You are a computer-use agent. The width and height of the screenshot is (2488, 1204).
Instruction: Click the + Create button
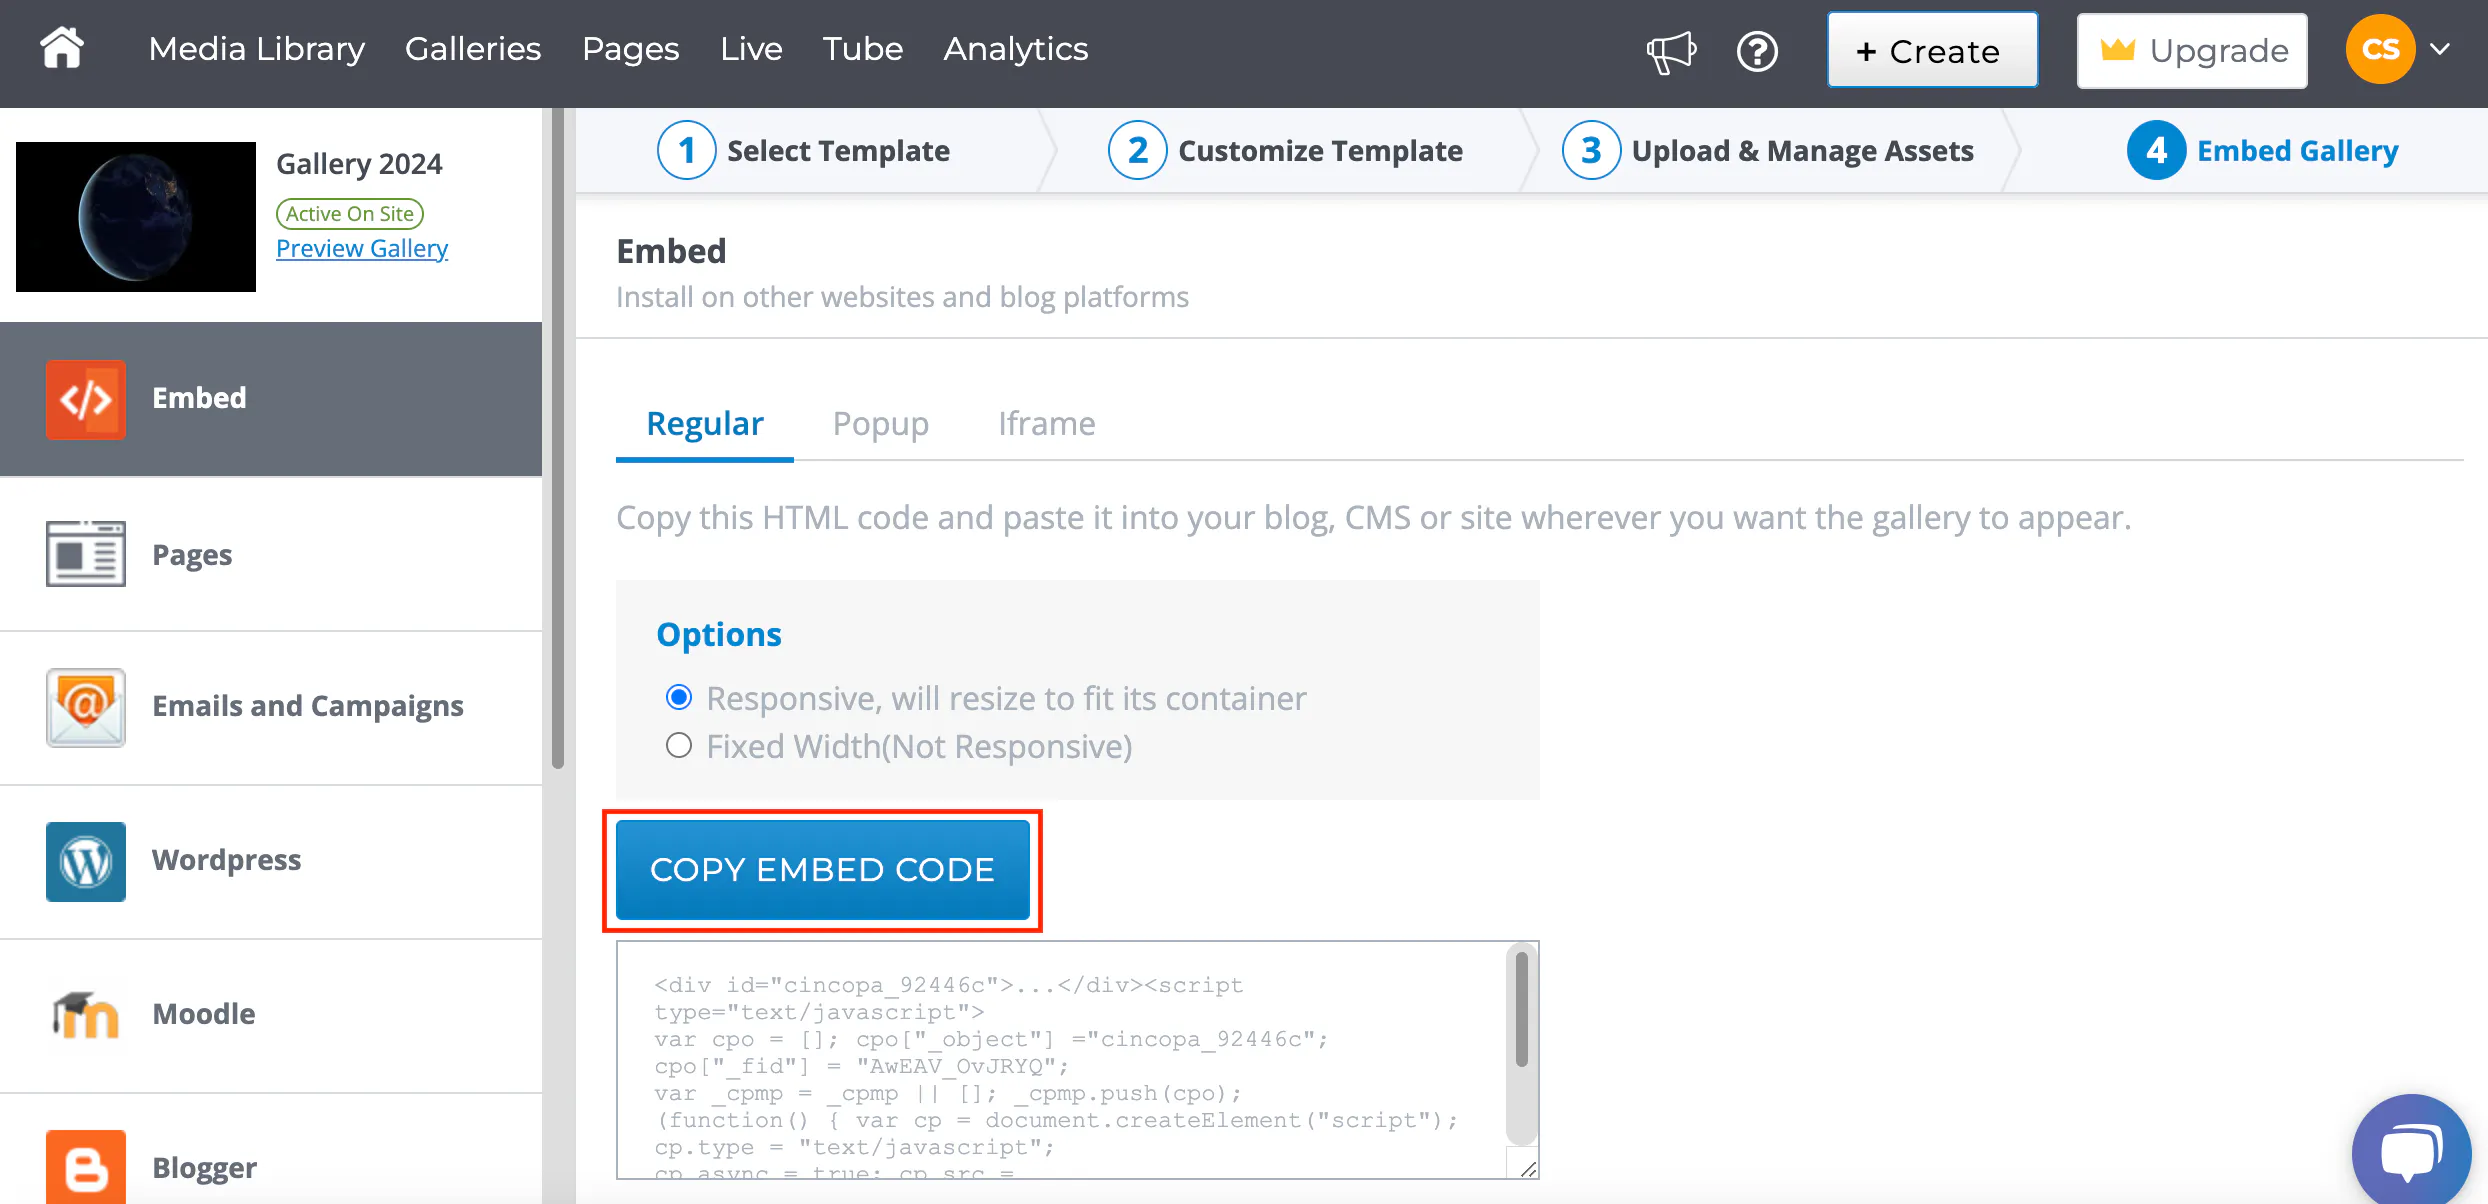1932,50
